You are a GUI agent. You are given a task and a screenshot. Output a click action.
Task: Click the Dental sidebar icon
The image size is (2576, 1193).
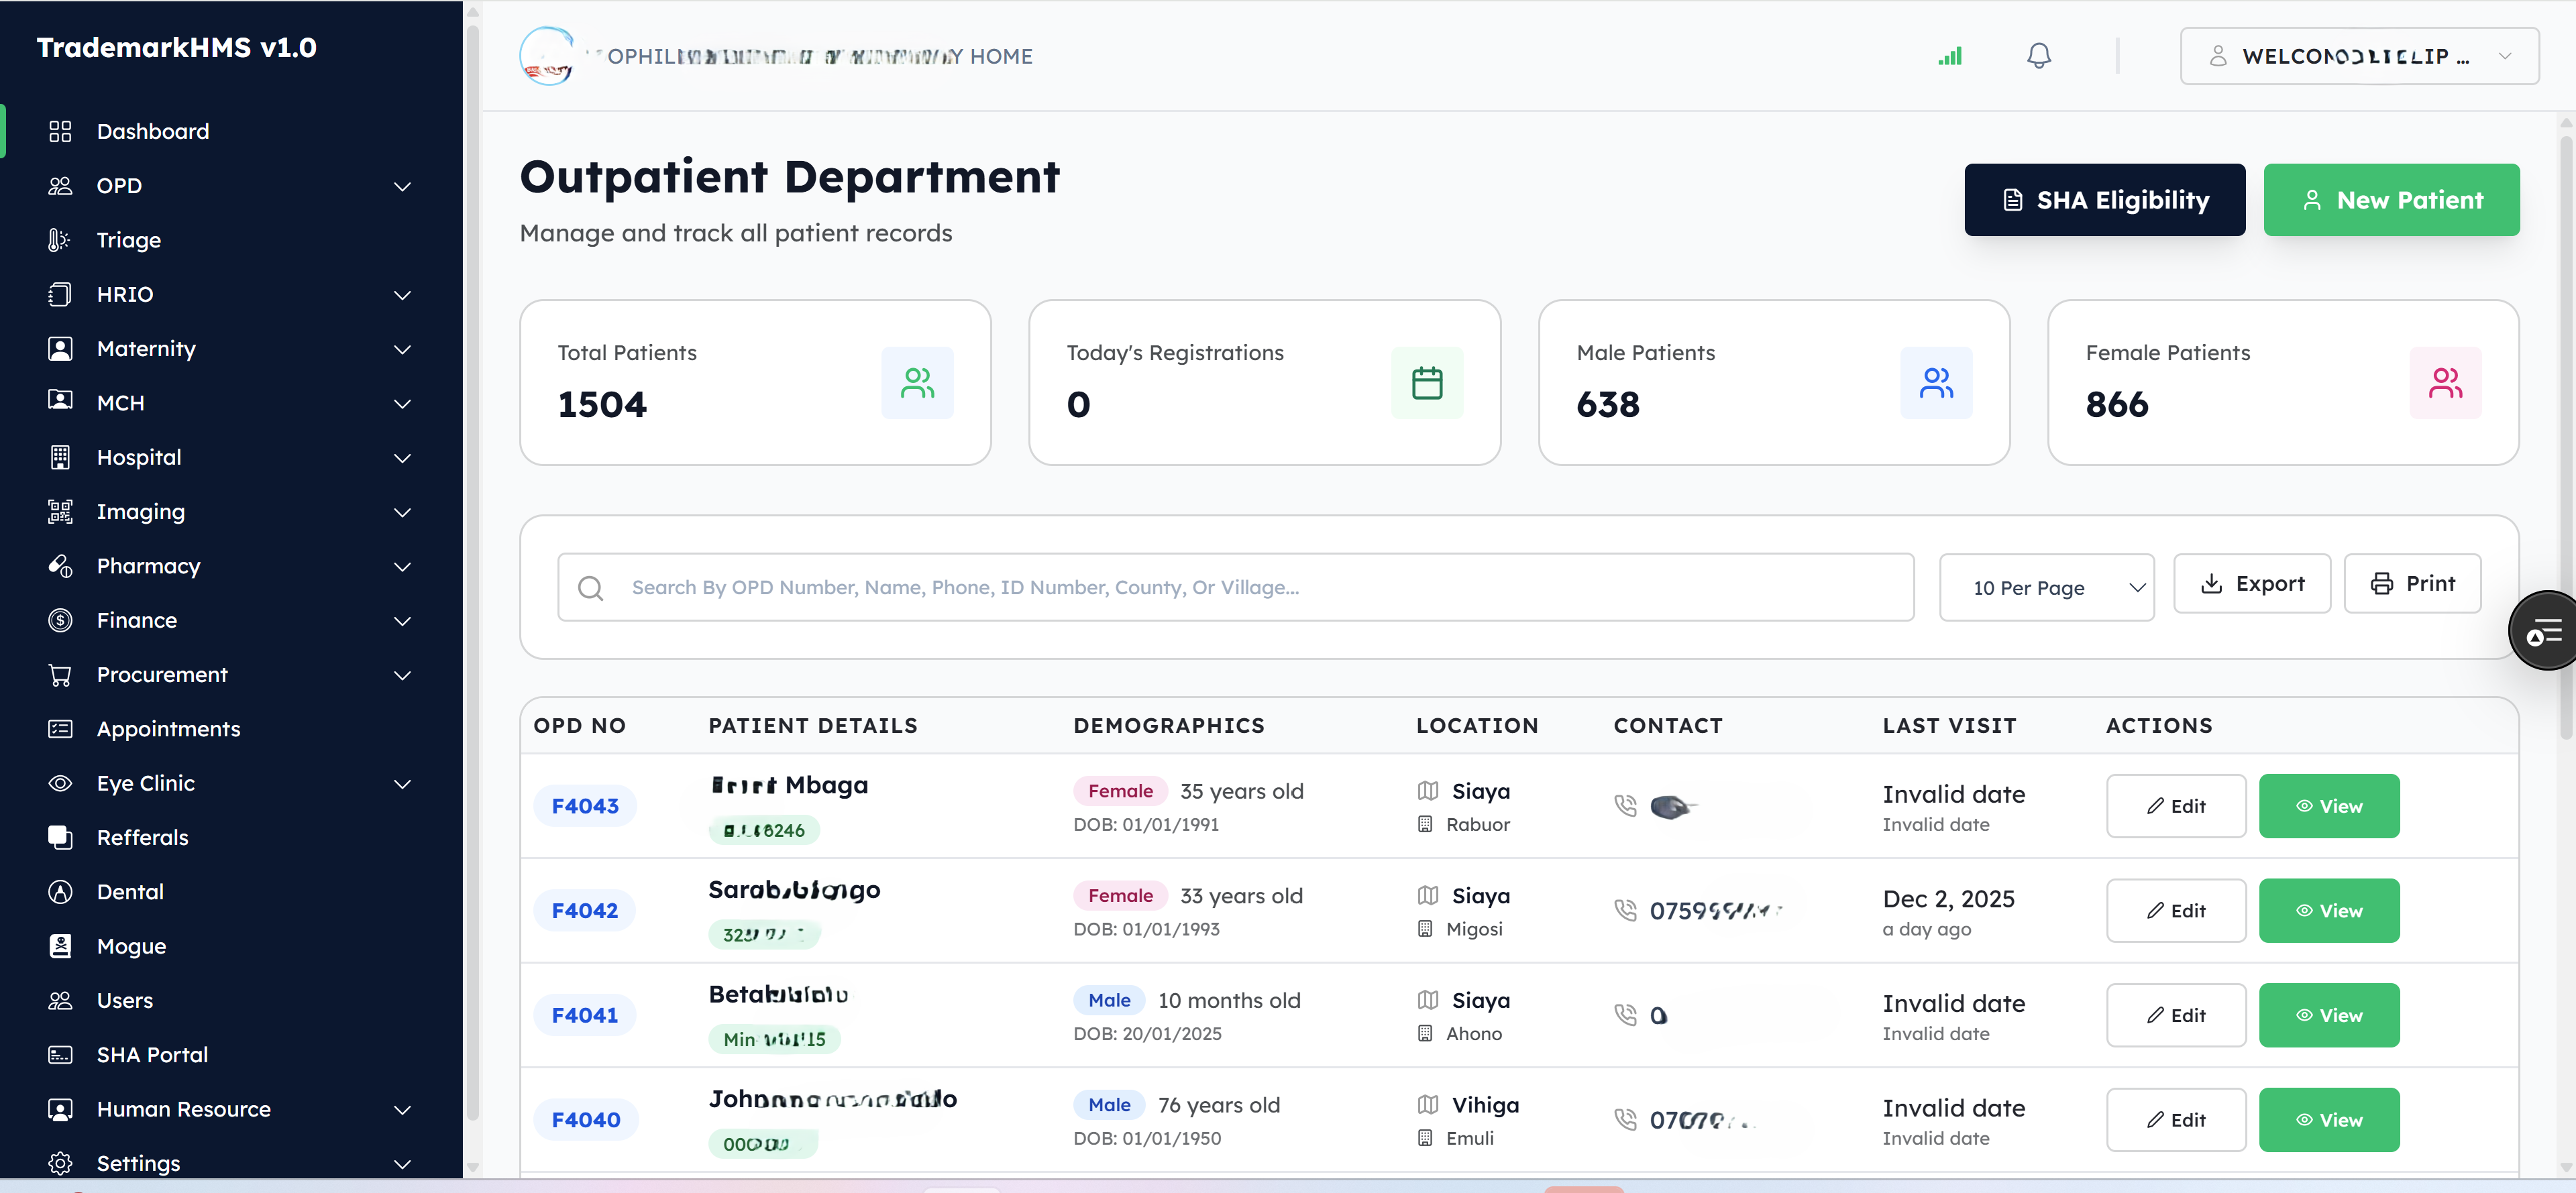click(59, 891)
